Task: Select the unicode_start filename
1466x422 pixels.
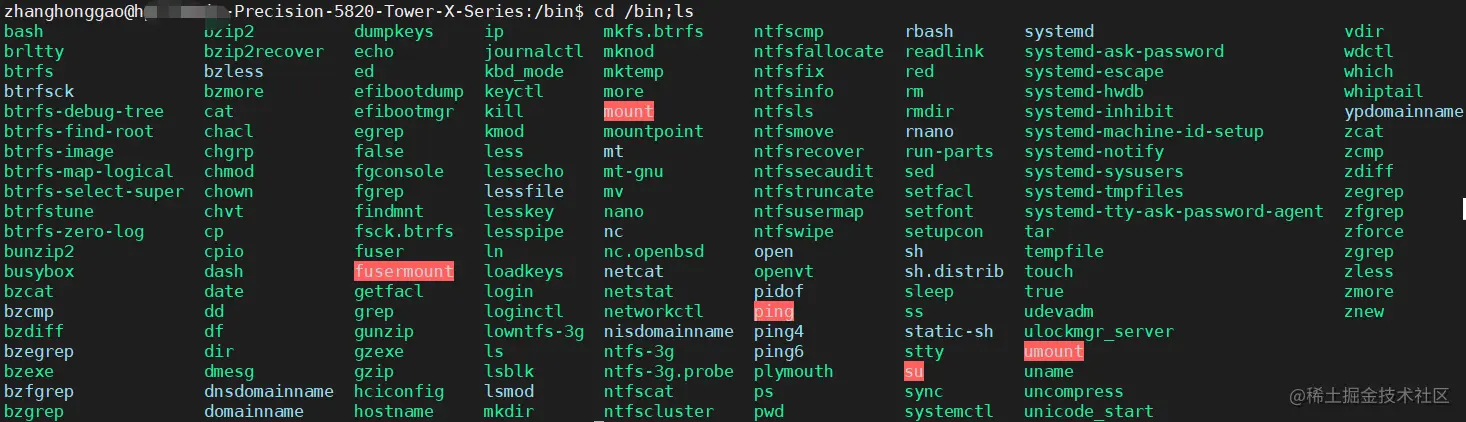Action: (1089, 411)
